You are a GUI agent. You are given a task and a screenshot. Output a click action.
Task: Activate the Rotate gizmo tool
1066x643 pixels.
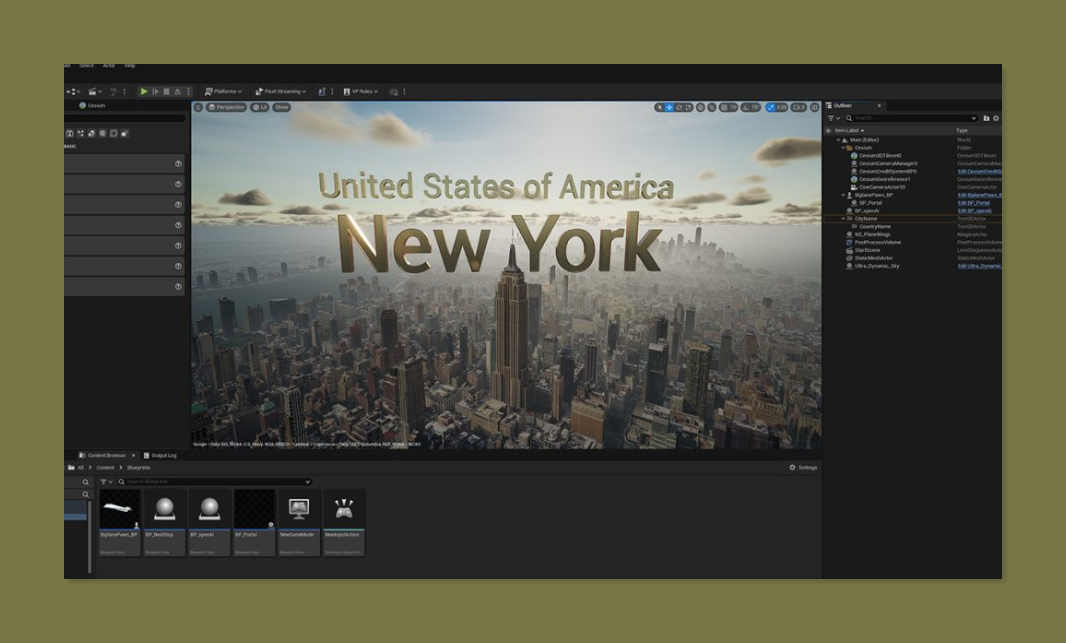[x=678, y=107]
